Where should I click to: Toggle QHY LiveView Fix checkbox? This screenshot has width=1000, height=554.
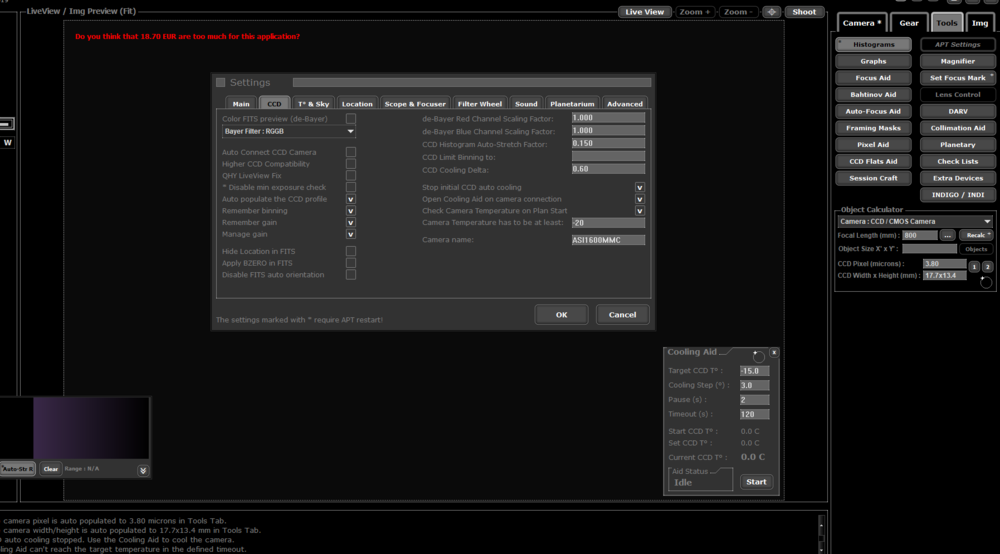(x=351, y=175)
